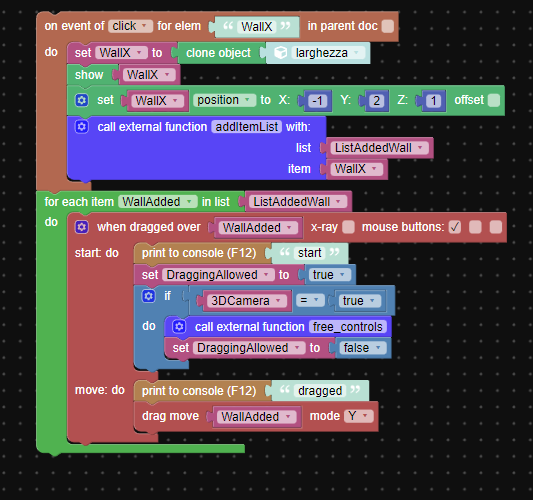Image resolution: width=533 pixels, height=500 pixels.
Task: Open gear icon on addItemList function block
Action: [x=82, y=127]
